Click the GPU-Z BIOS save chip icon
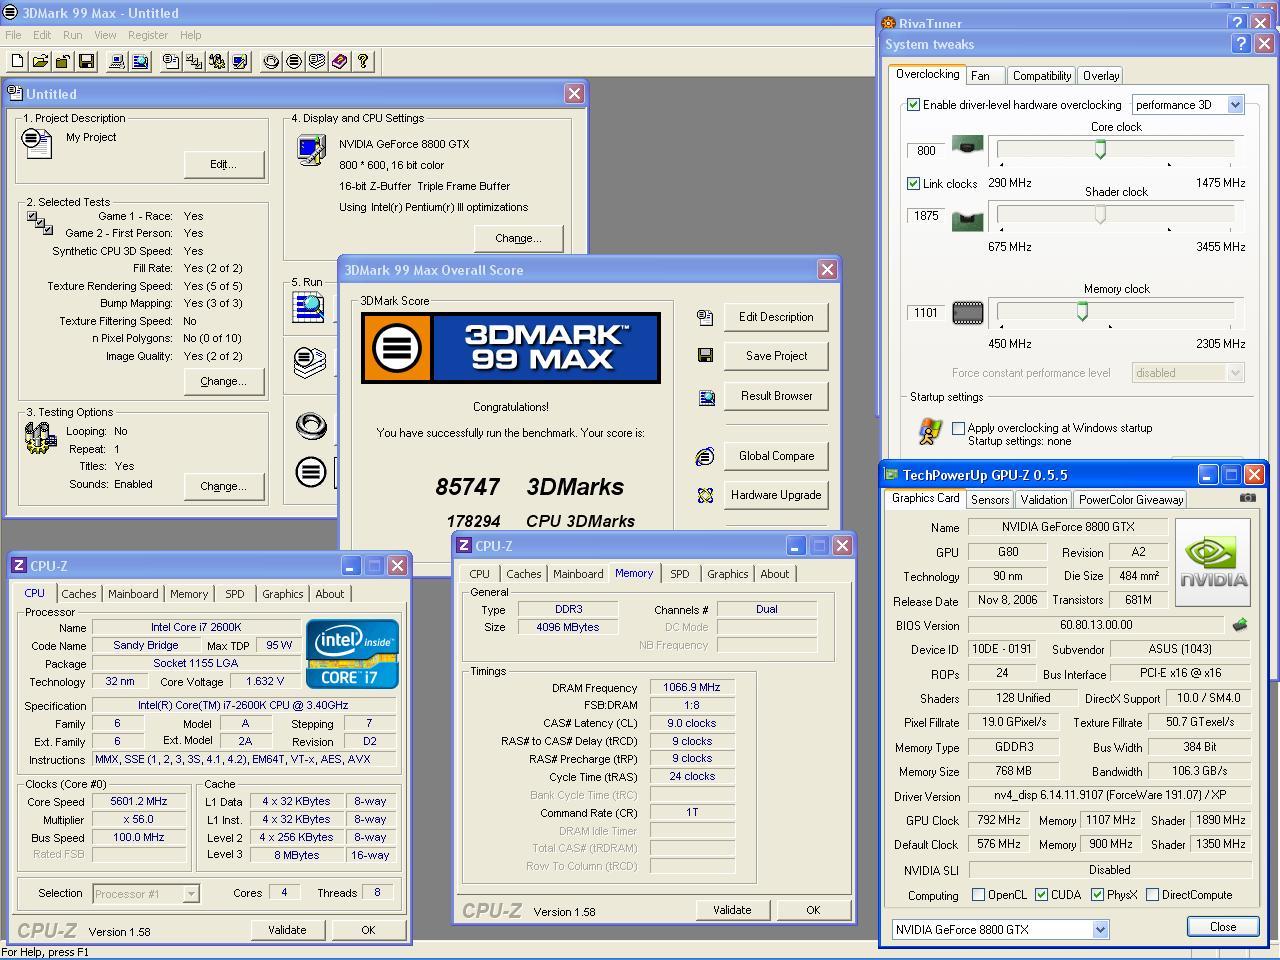 pos(1240,625)
